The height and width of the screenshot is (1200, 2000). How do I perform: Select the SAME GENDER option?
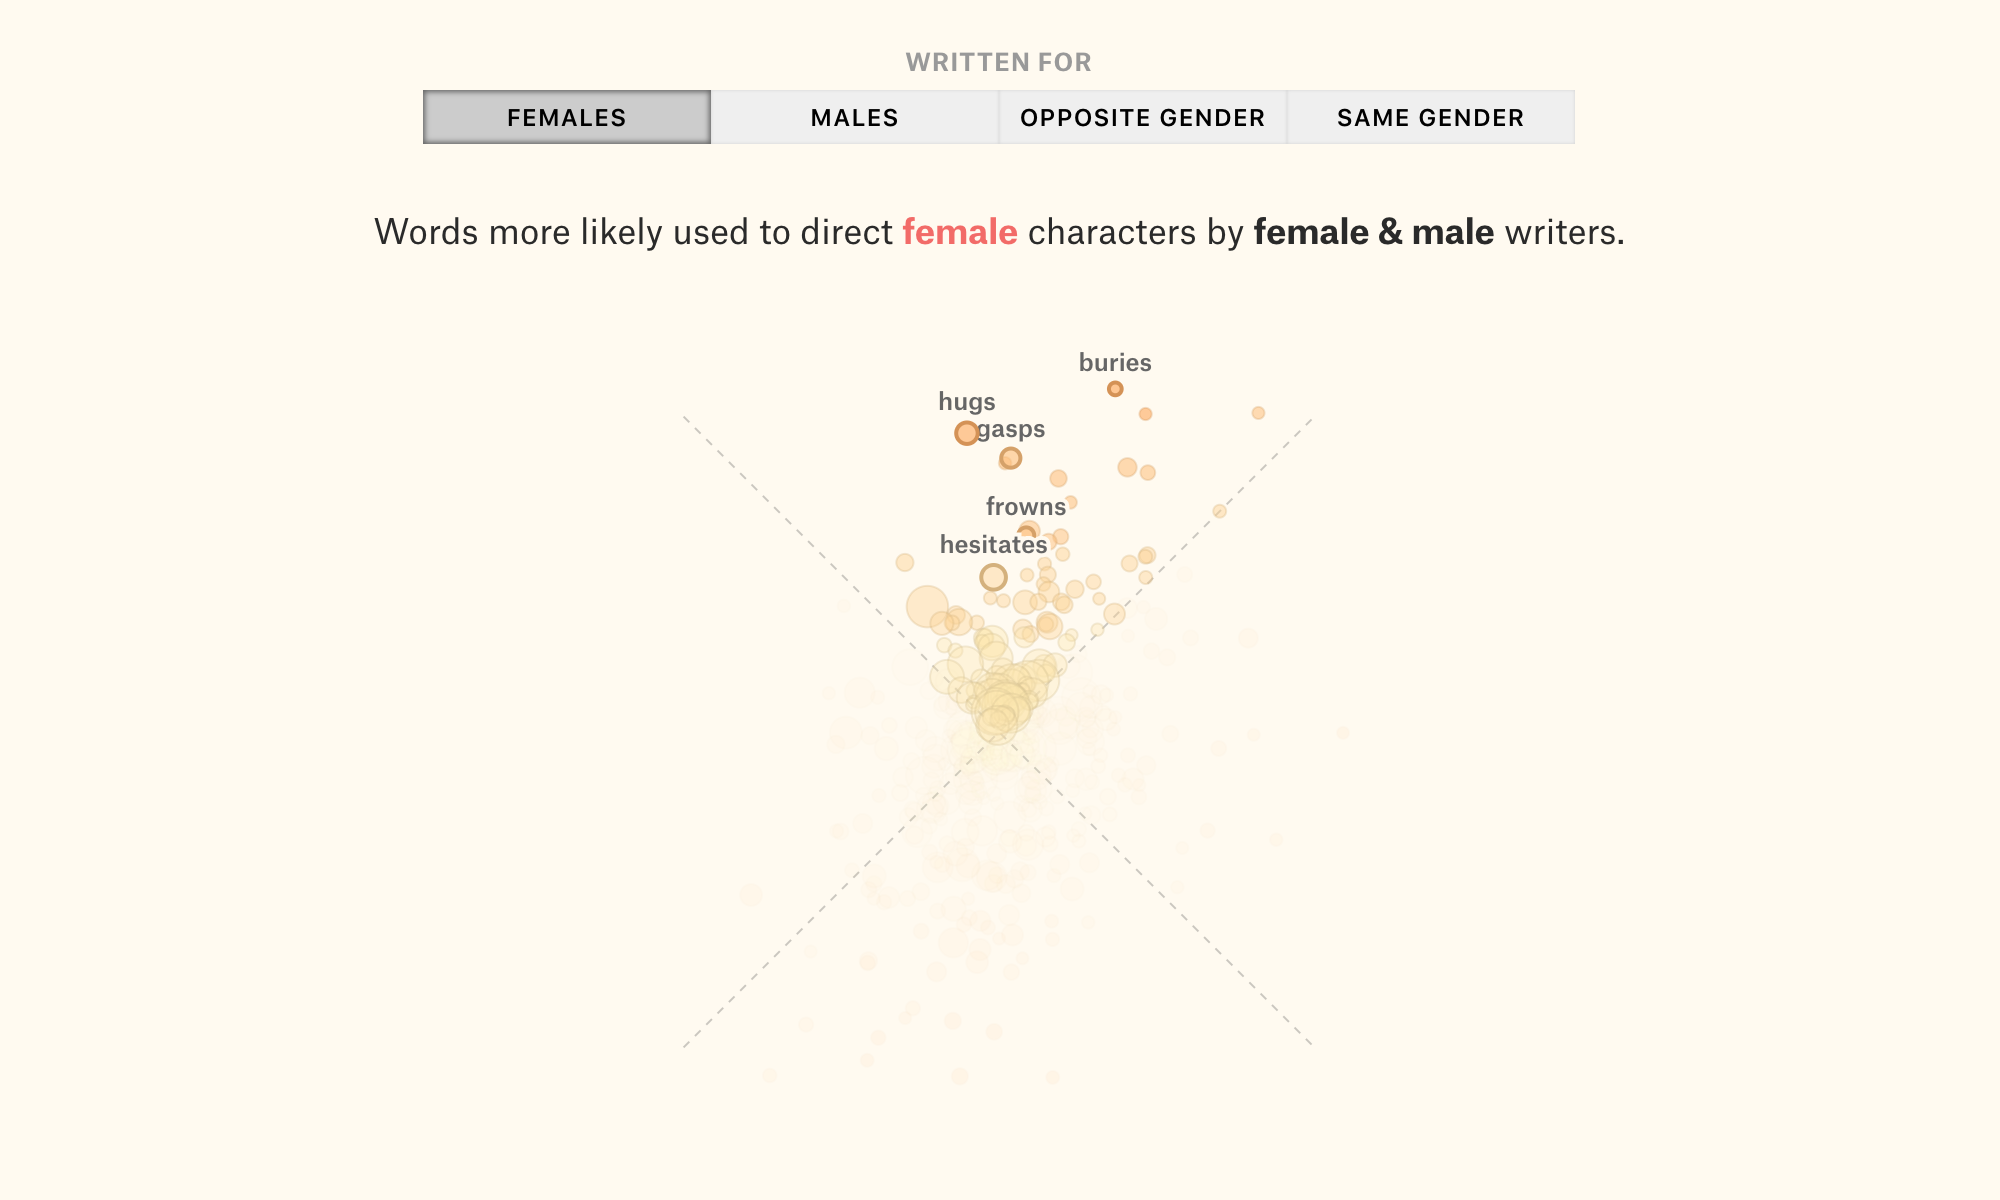click(x=1431, y=117)
